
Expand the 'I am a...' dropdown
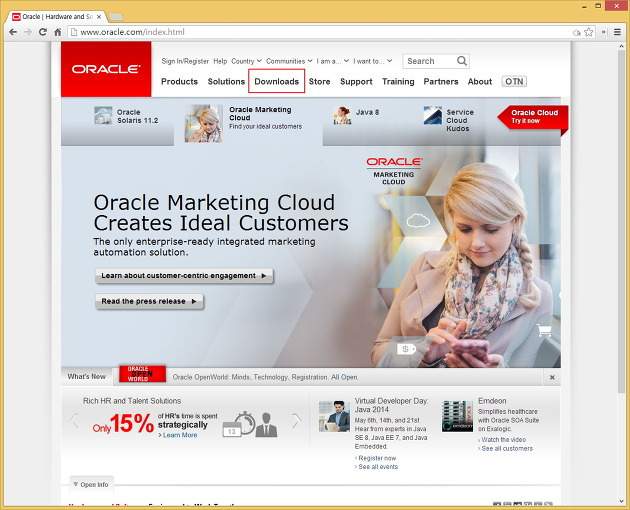tap(333, 61)
